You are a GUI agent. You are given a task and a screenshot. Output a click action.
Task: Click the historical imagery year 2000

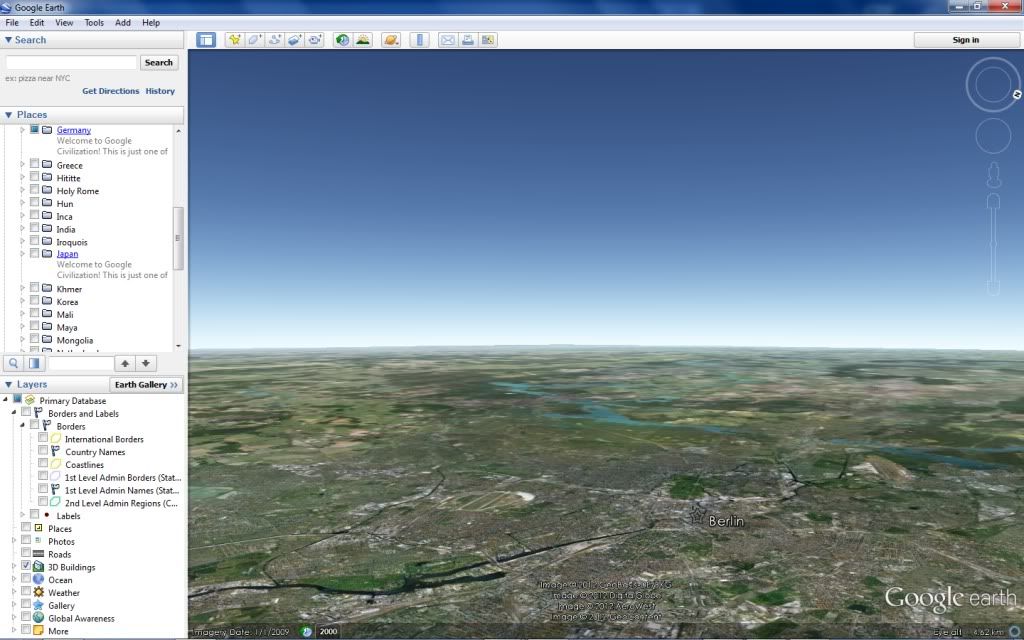click(328, 632)
